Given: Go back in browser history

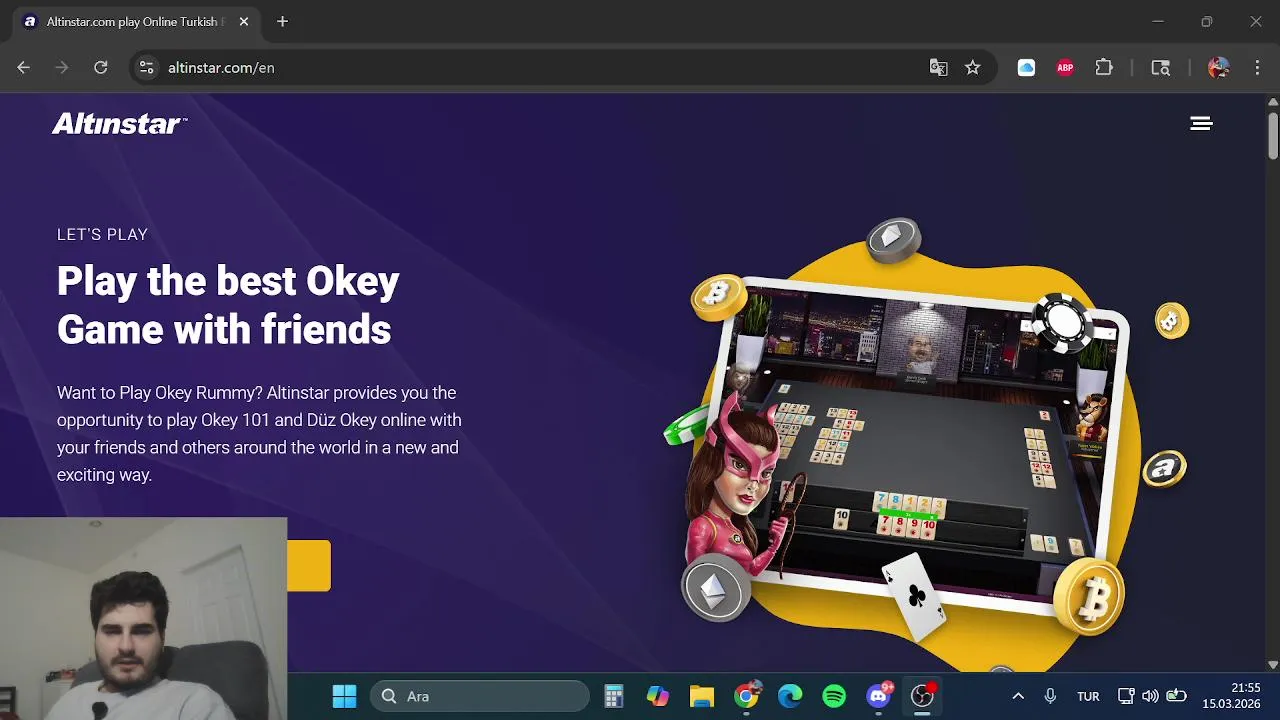Looking at the screenshot, I should tap(24, 67).
